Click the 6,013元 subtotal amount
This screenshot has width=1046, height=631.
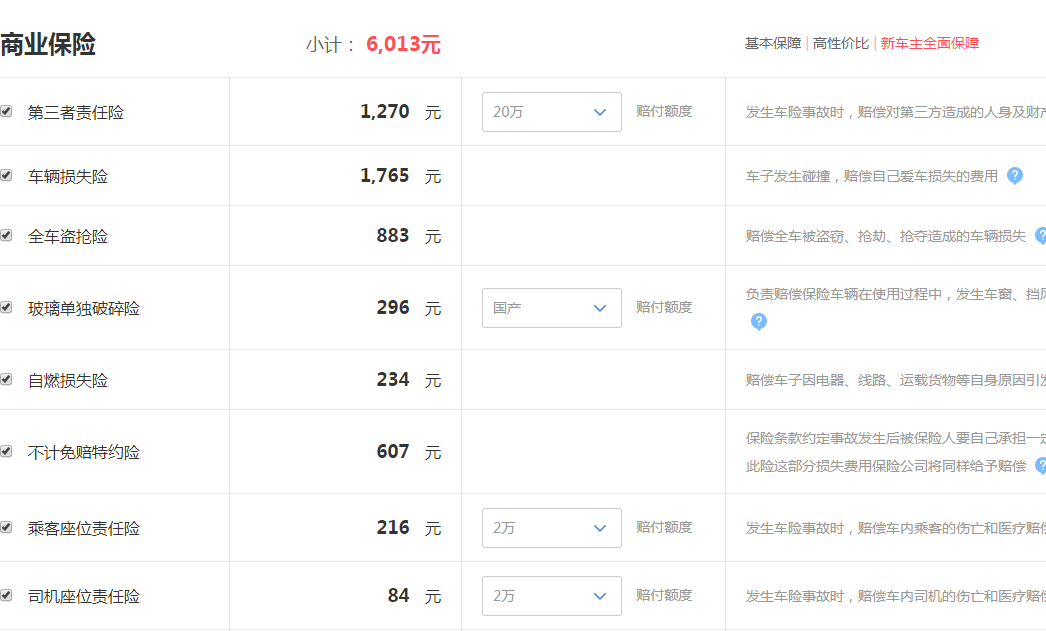click(x=404, y=45)
